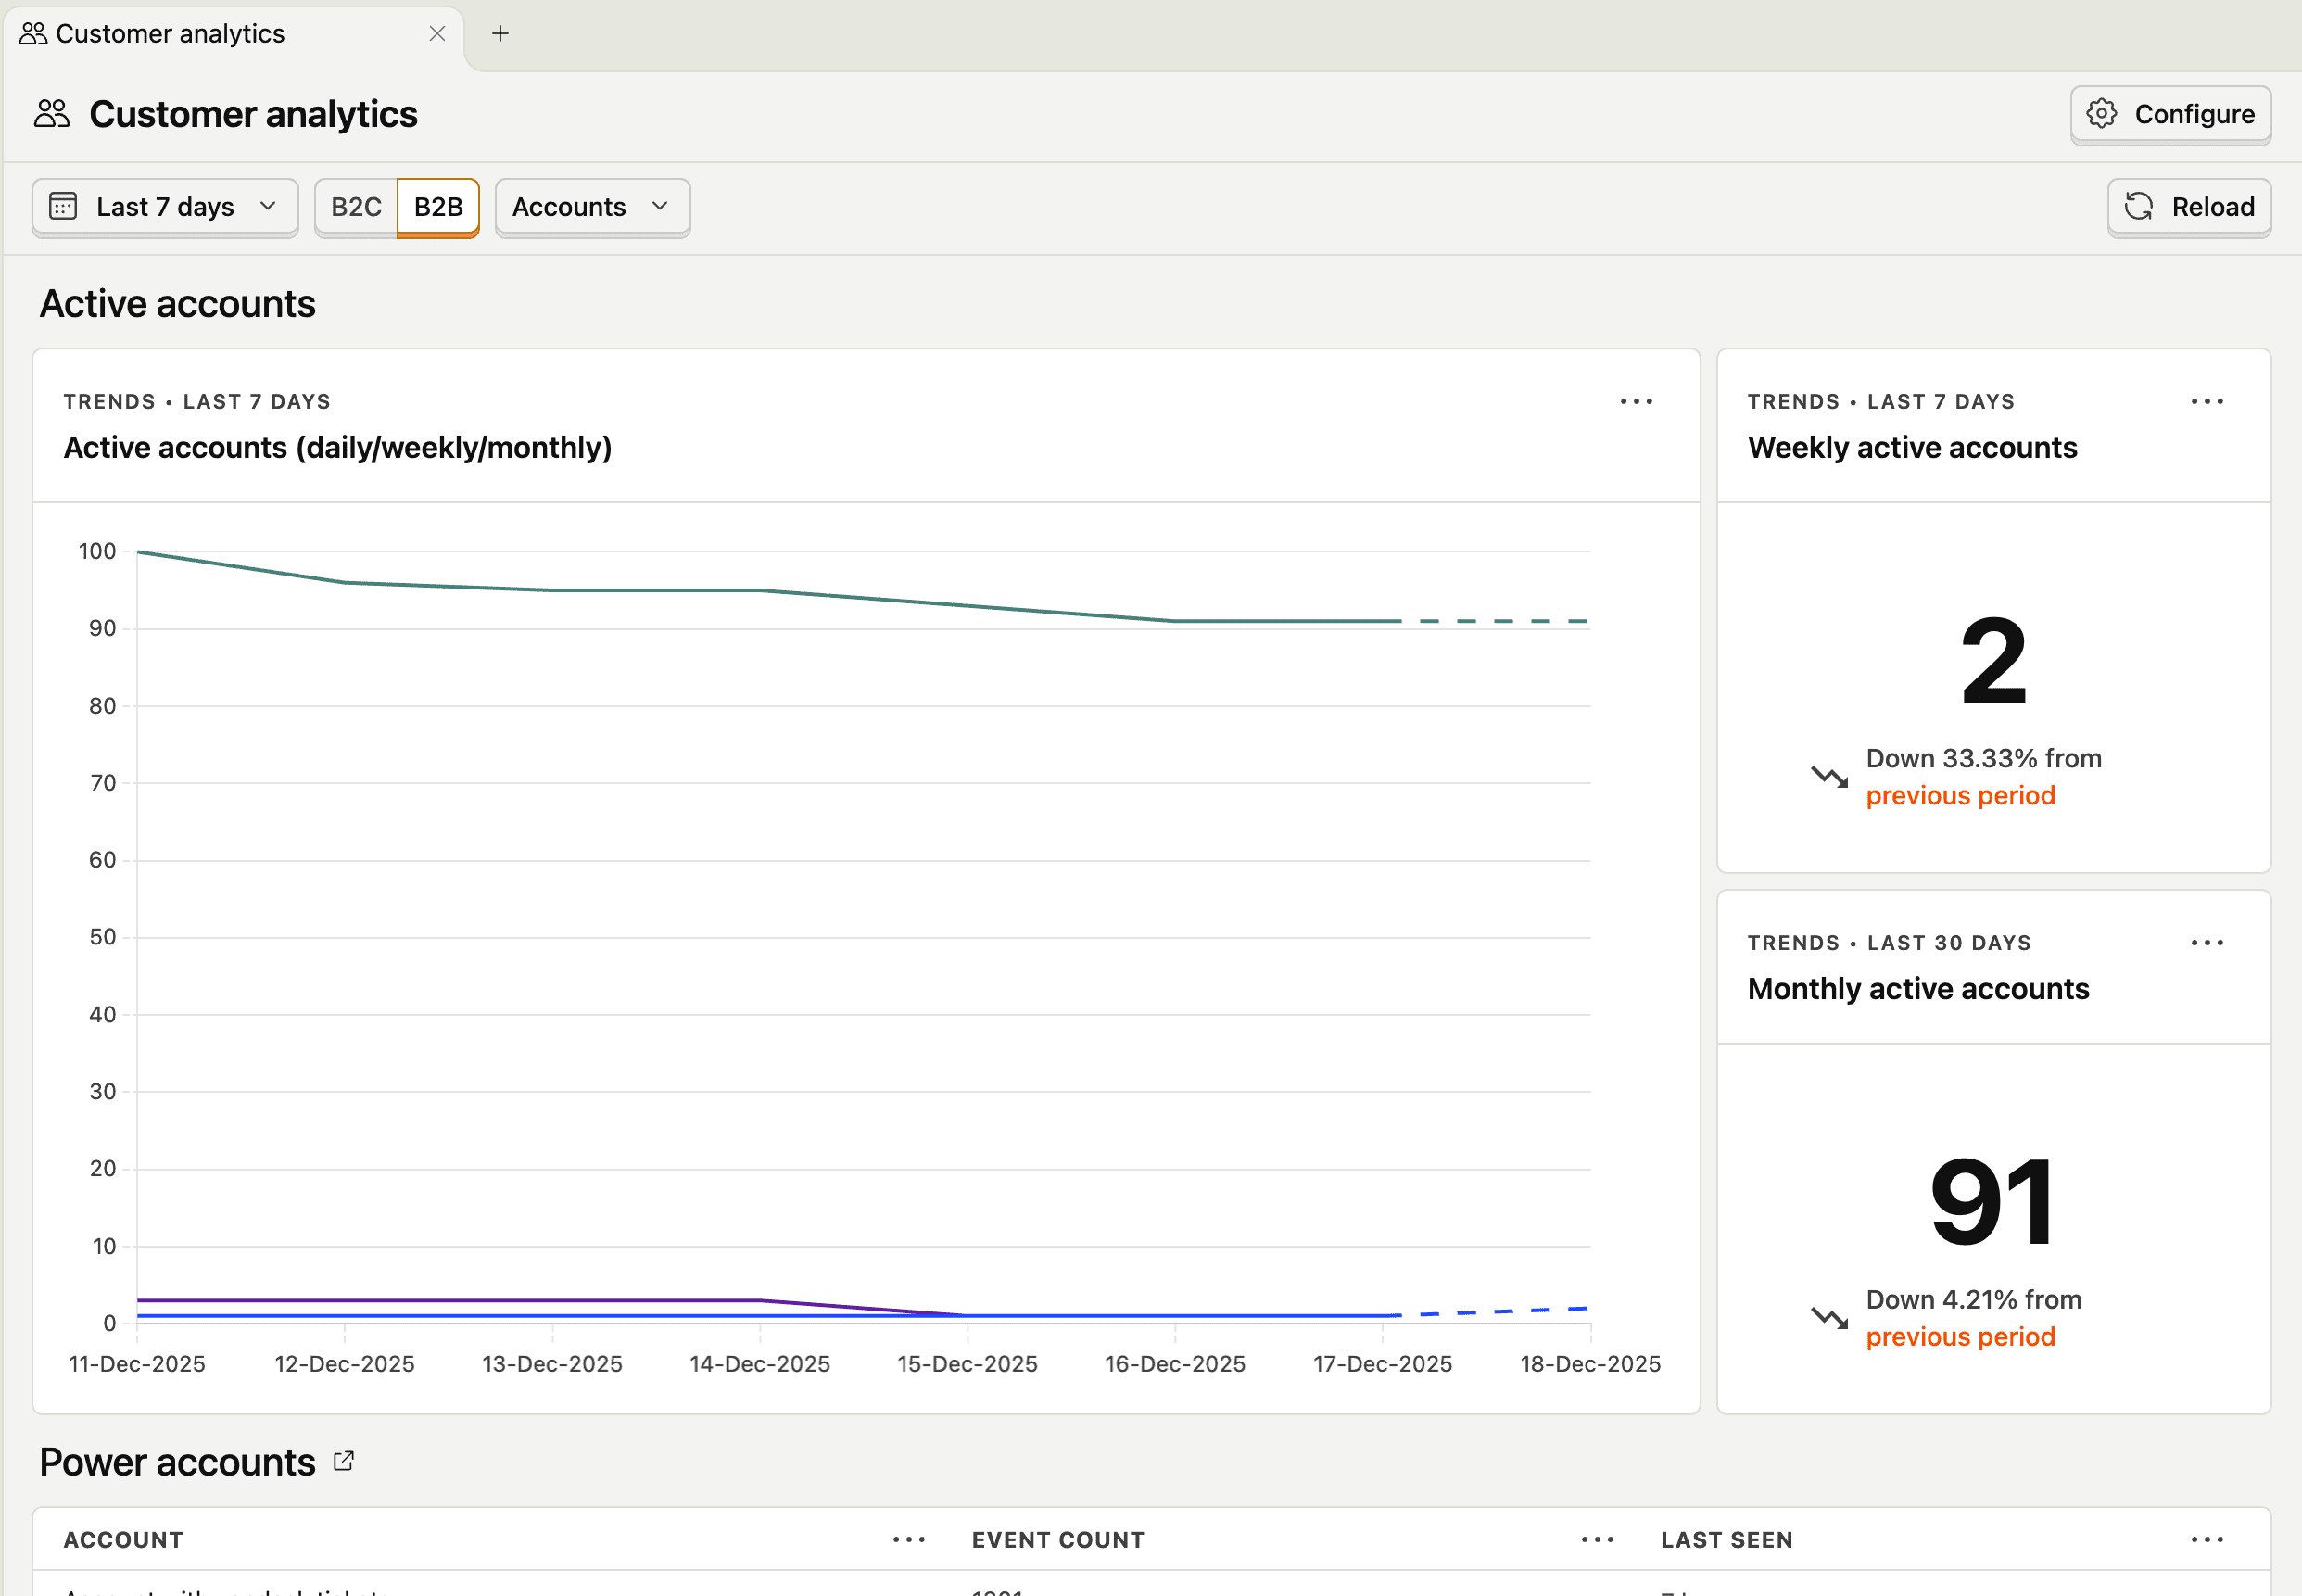Open previous period link under weekly count

pos(1960,795)
